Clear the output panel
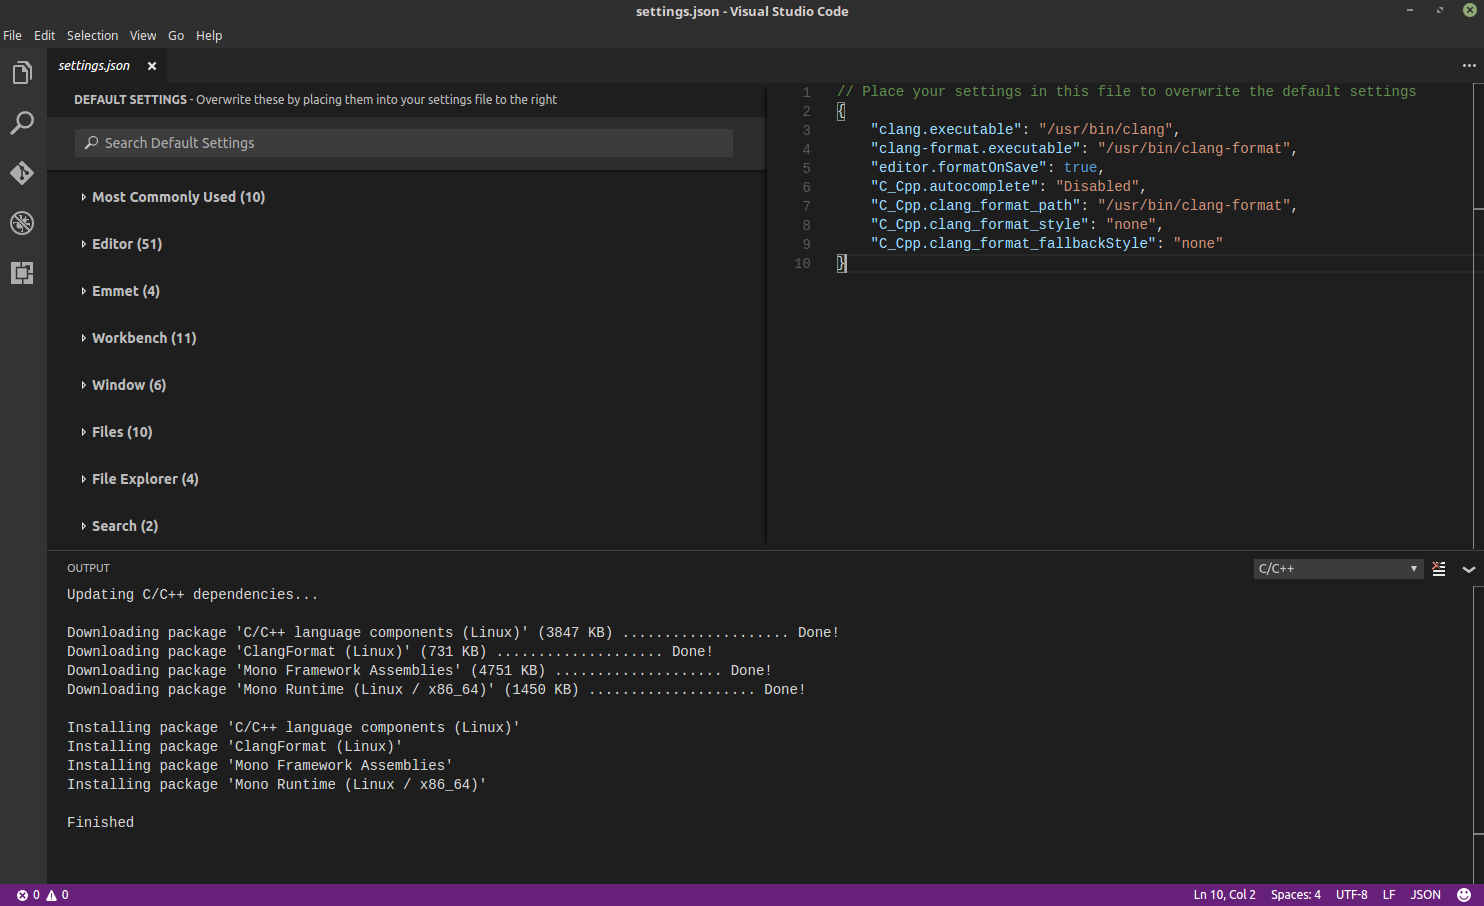1484x906 pixels. pos(1439,569)
